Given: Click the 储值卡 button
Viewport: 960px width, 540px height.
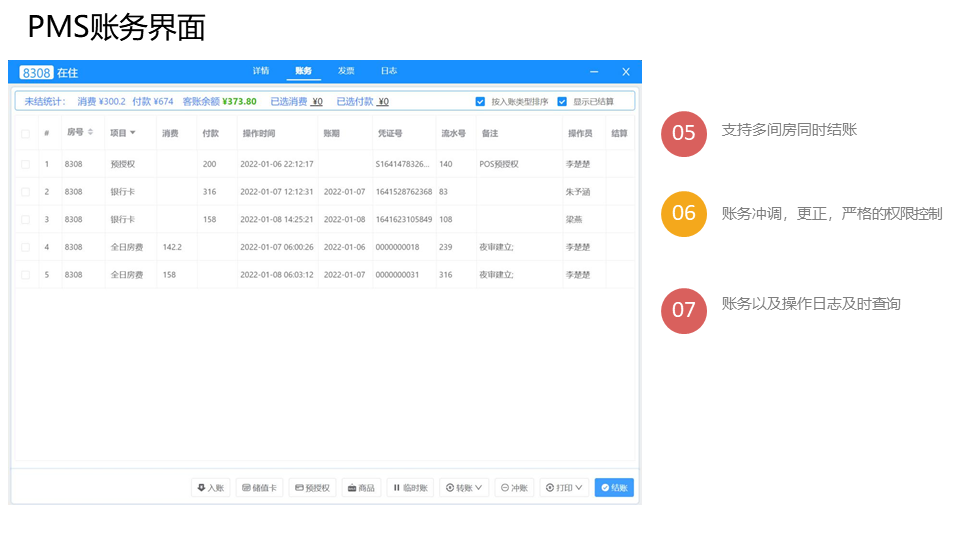Looking at the screenshot, I should coord(260,488).
